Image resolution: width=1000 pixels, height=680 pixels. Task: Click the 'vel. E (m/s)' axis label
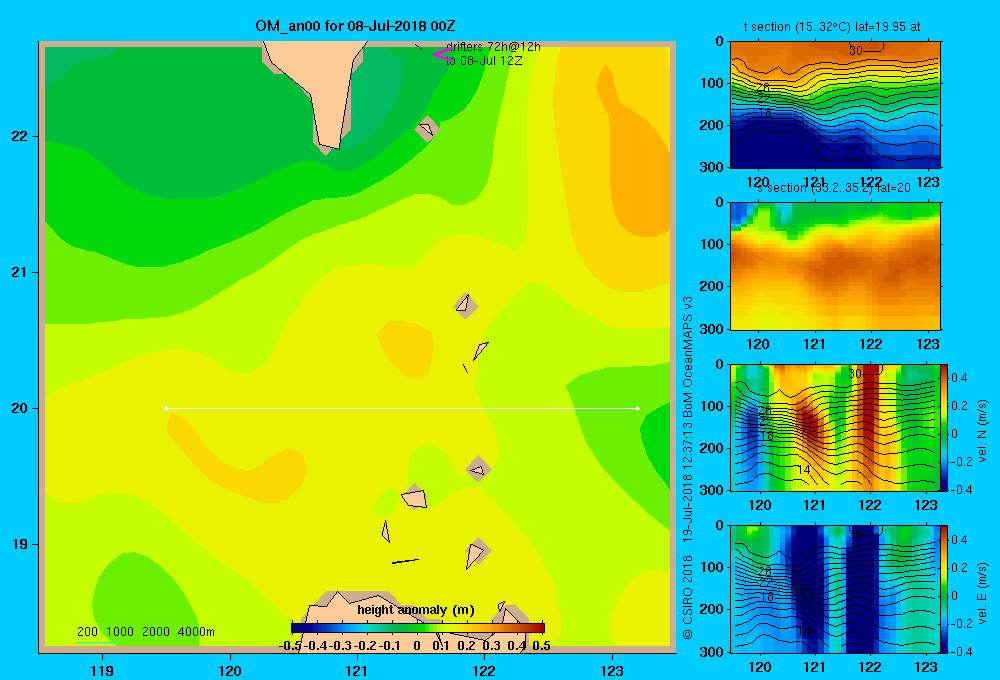[982, 593]
